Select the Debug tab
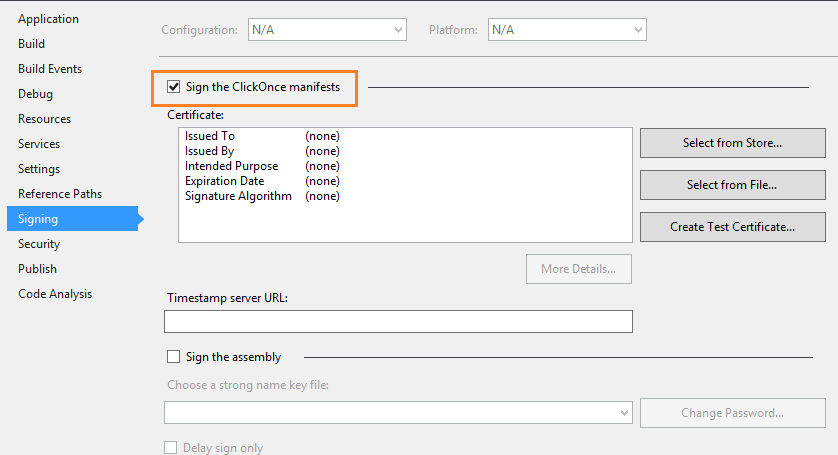The width and height of the screenshot is (838, 455). pyautogui.click(x=35, y=94)
